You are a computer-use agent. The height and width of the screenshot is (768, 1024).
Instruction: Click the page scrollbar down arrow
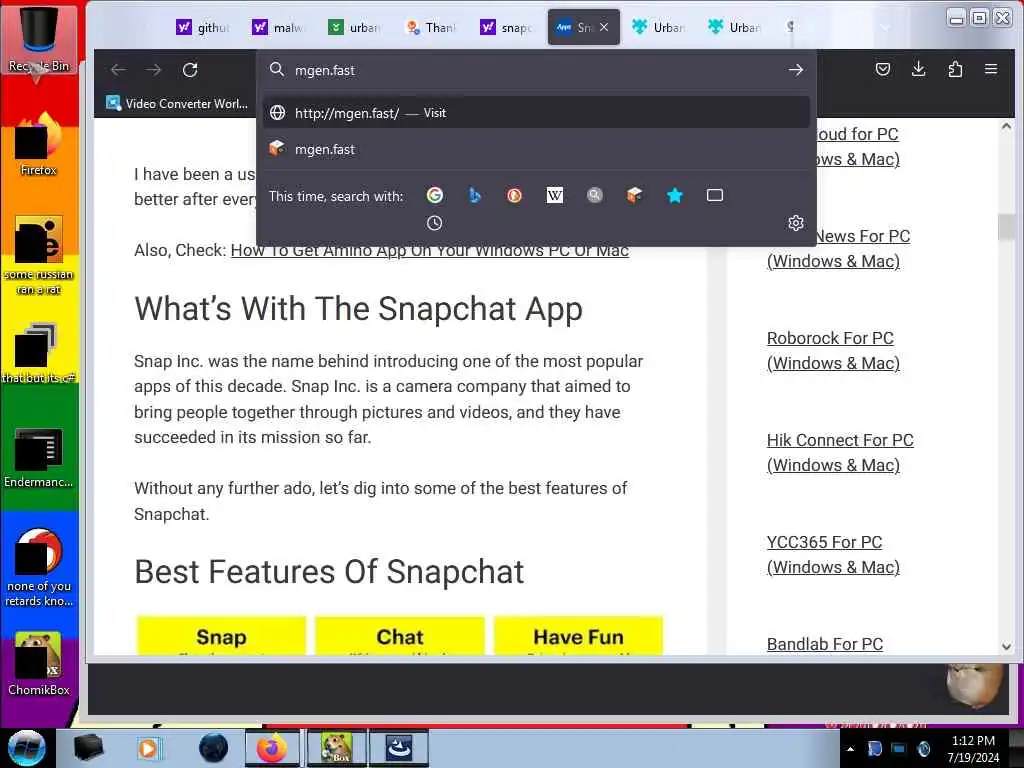coord(1006,647)
